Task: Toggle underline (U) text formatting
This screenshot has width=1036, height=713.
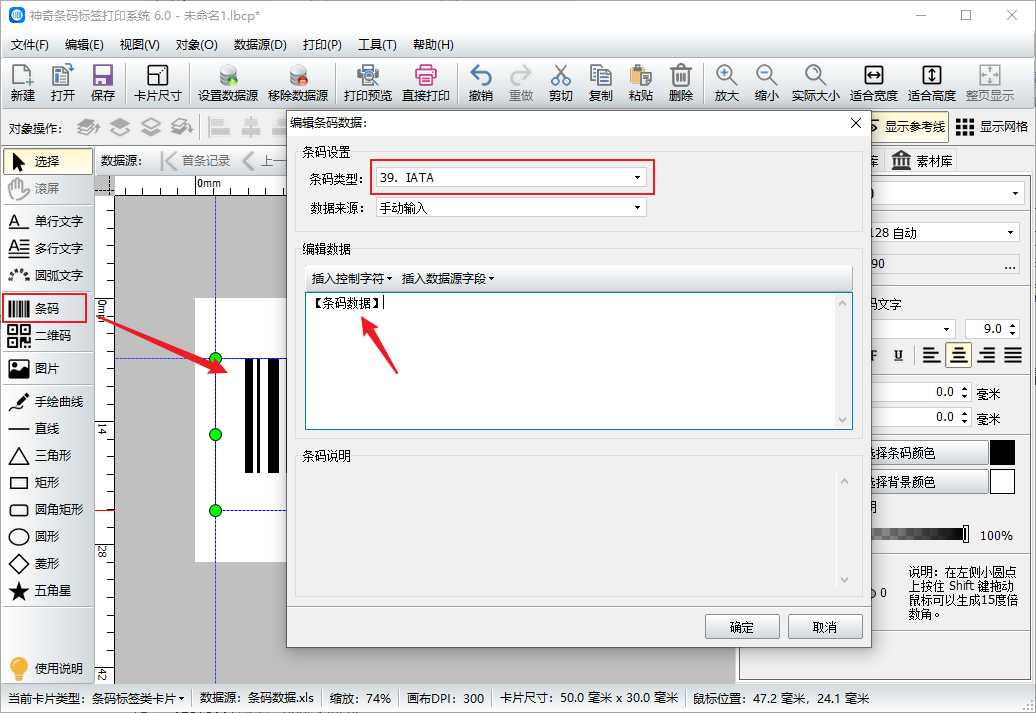Action: click(x=898, y=356)
